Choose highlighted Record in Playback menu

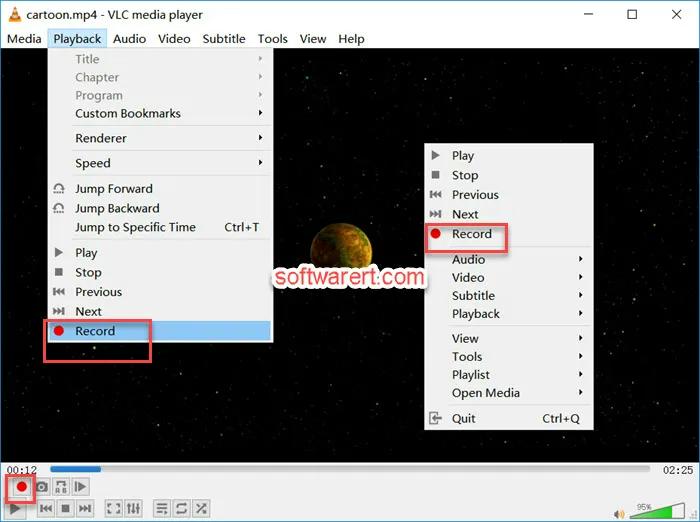(160, 331)
